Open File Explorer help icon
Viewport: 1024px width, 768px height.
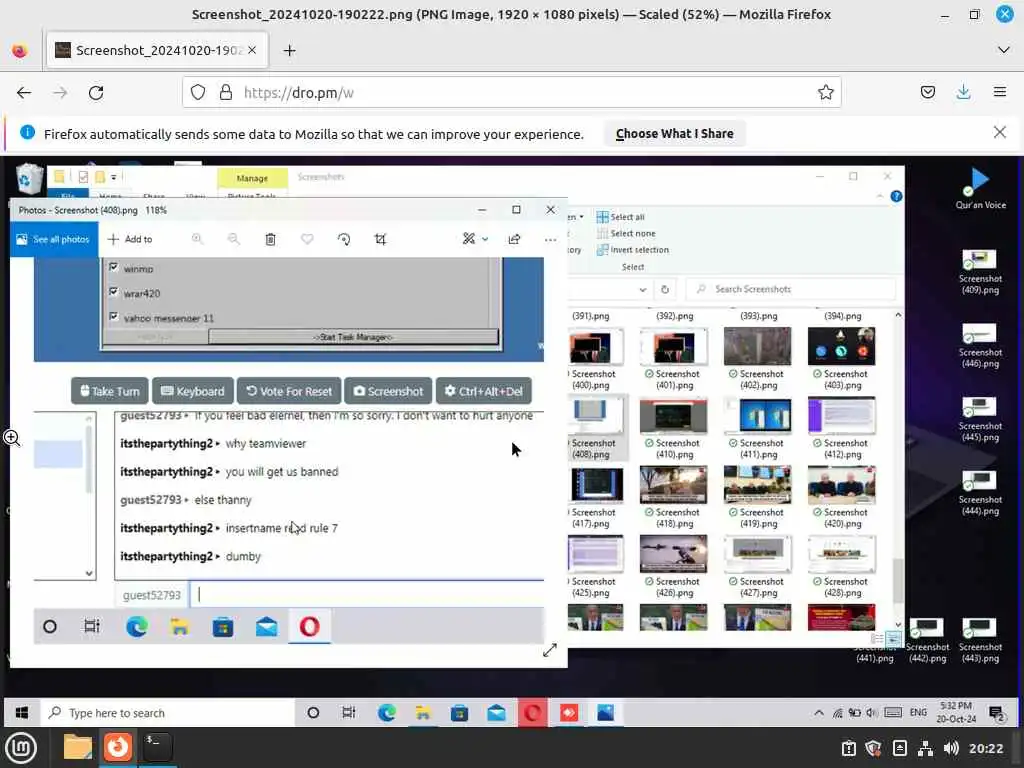point(896,196)
